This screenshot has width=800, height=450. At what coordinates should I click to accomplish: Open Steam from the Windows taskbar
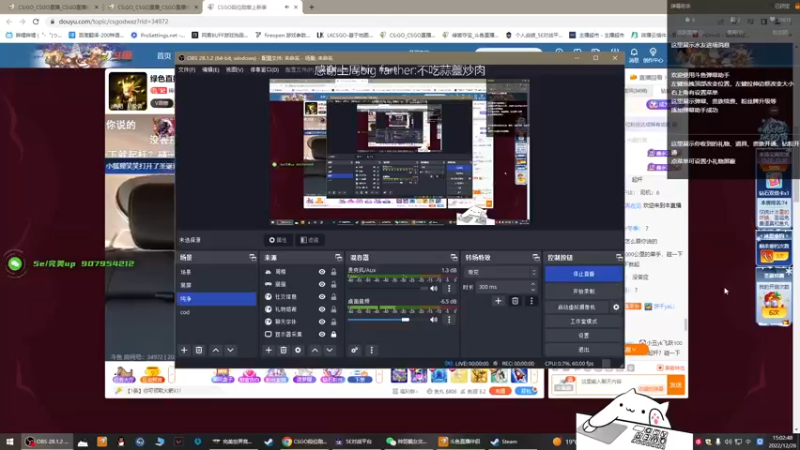pos(504,442)
